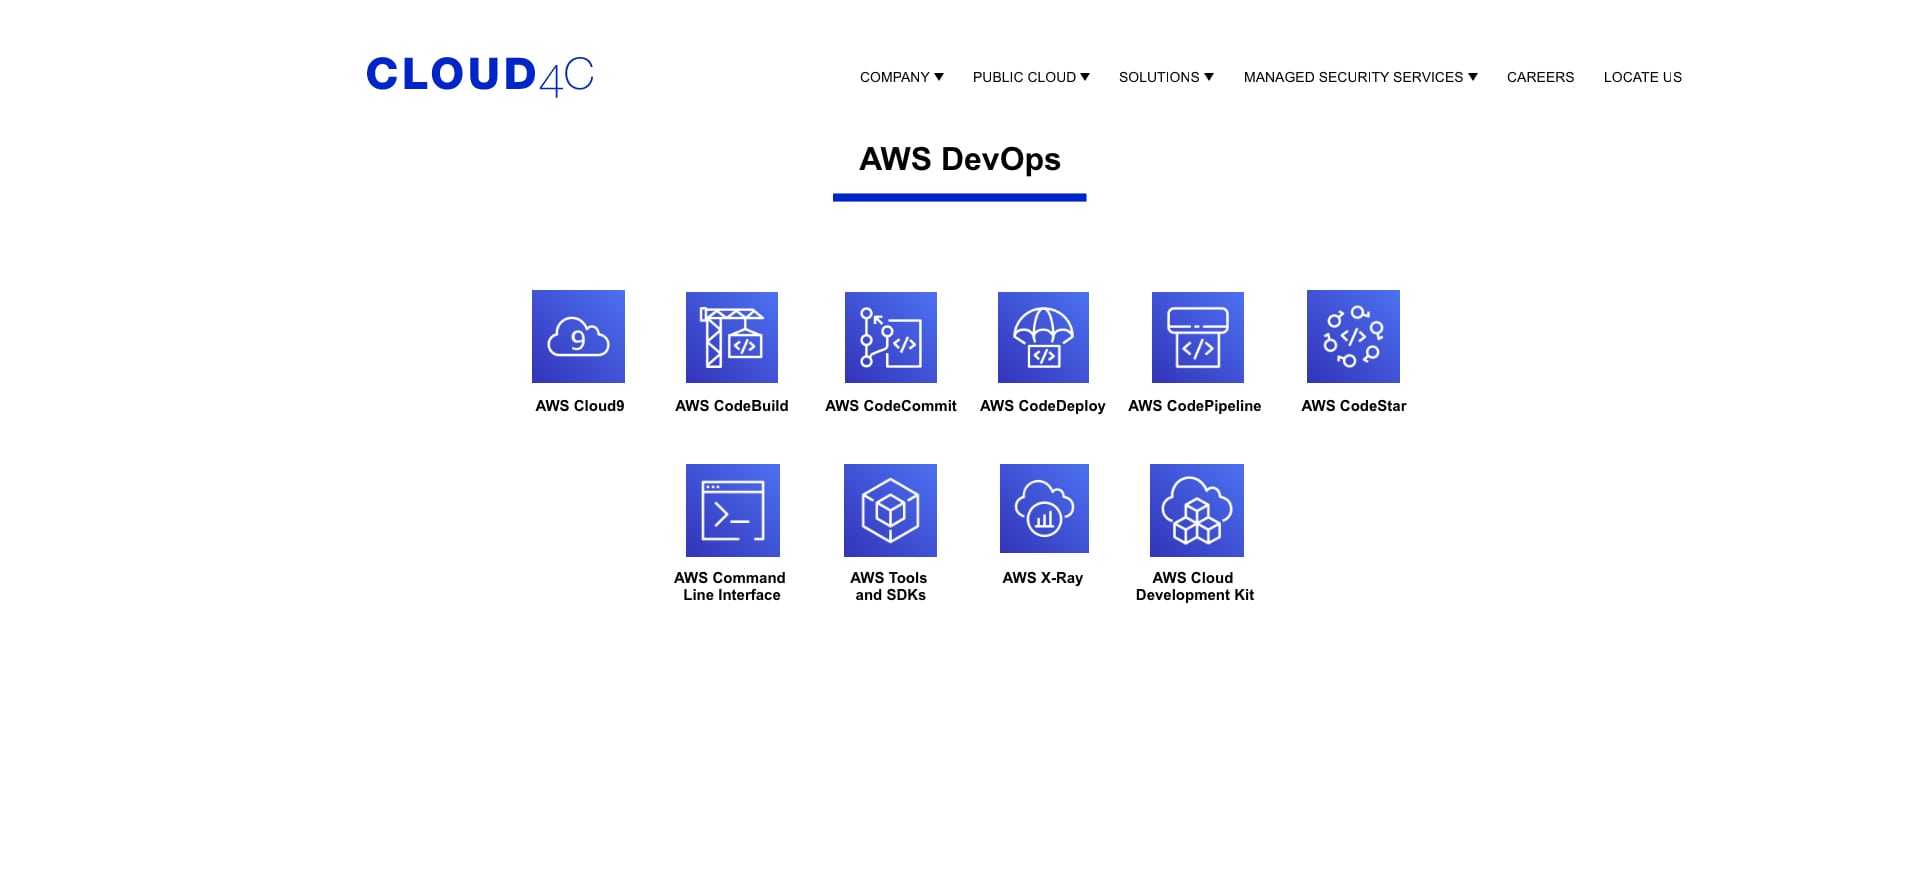Open the PUBLIC CLOUD menu
Viewport: 1920px width, 878px height.
pyautogui.click(x=1031, y=77)
